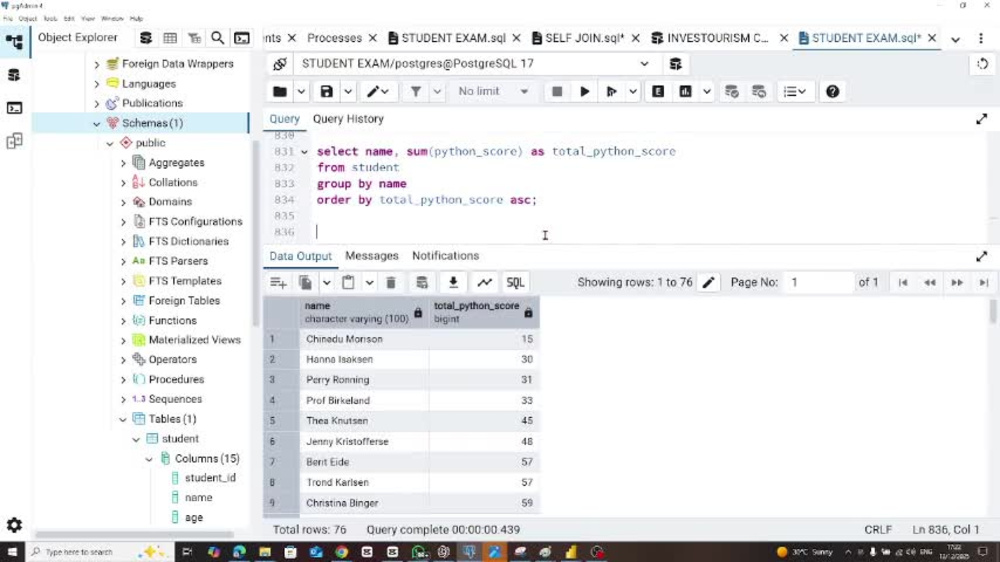Open the edit pencil tool

click(x=378, y=92)
